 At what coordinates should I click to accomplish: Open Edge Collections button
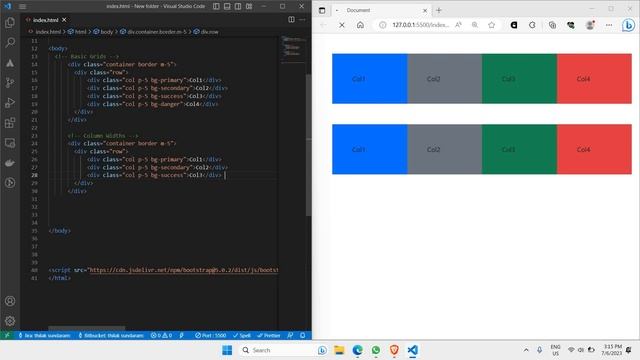pyautogui.click(x=552, y=25)
